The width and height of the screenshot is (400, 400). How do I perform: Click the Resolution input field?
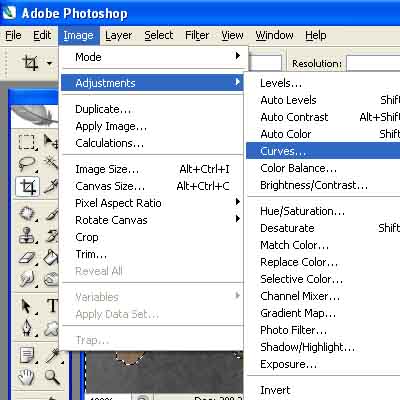click(373, 63)
